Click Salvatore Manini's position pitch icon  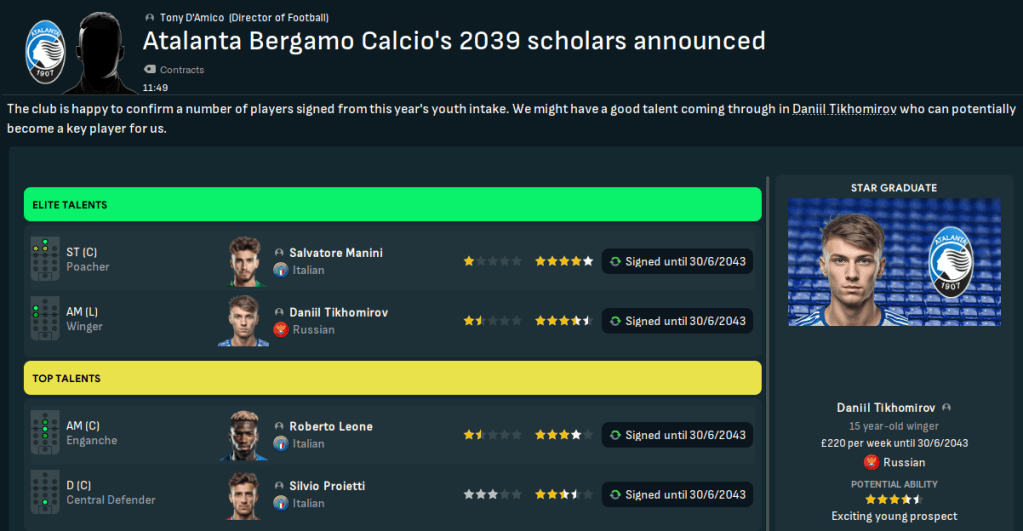[44, 260]
